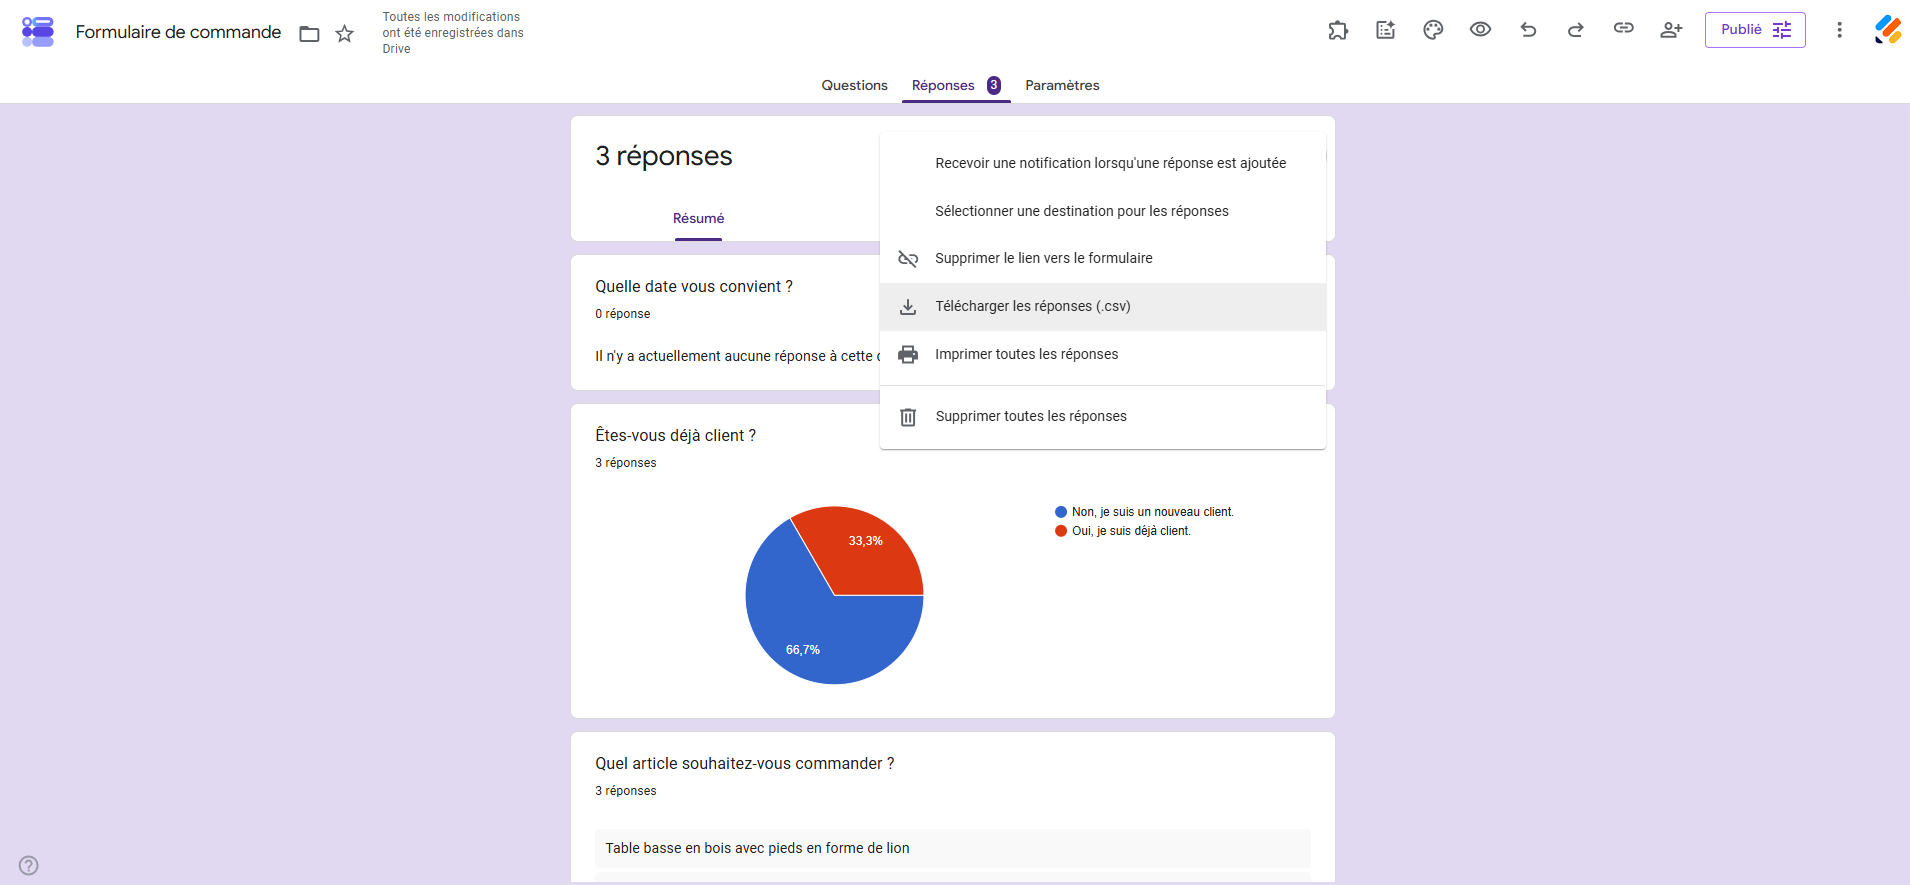The width and height of the screenshot is (1910, 885).
Task: Click legend entry Oui, je suis déjà client
Action: pos(1123,531)
